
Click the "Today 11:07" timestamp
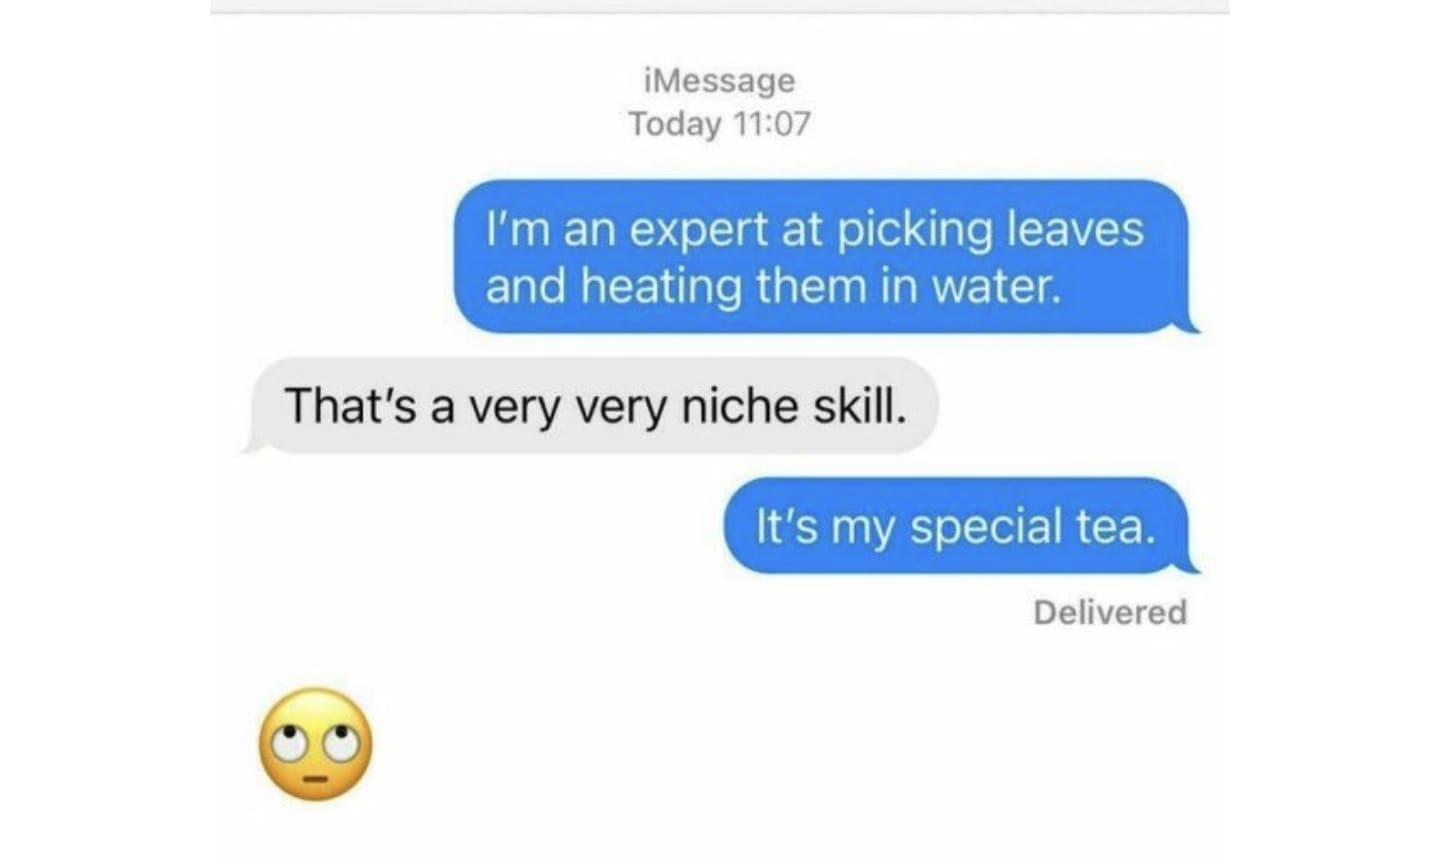click(x=720, y=124)
